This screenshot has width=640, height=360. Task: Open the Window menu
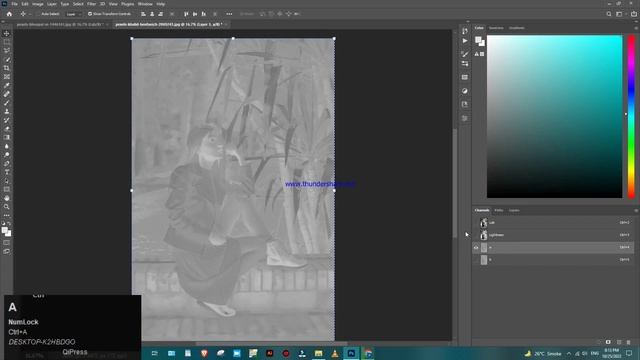point(145,4)
